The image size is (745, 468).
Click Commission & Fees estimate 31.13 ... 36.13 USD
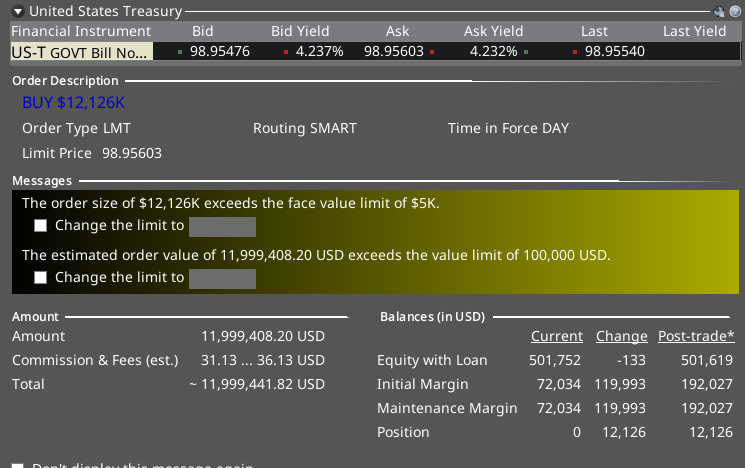(263, 361)
